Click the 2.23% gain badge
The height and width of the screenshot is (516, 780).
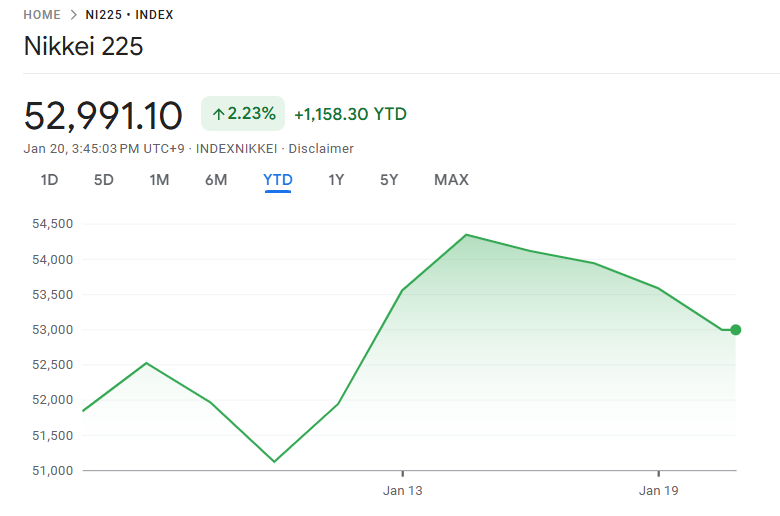coord(243,114)
